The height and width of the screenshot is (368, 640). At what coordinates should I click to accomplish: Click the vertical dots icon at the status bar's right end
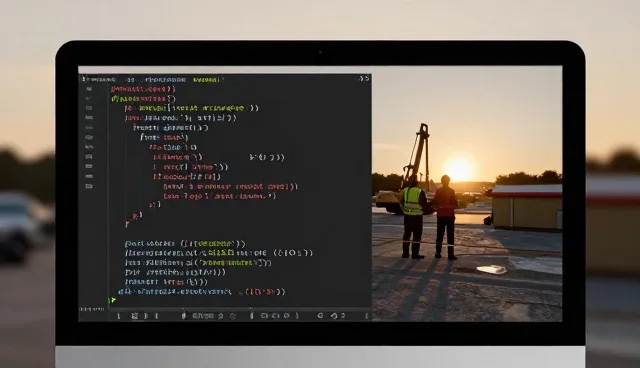[x=366, y=316]
